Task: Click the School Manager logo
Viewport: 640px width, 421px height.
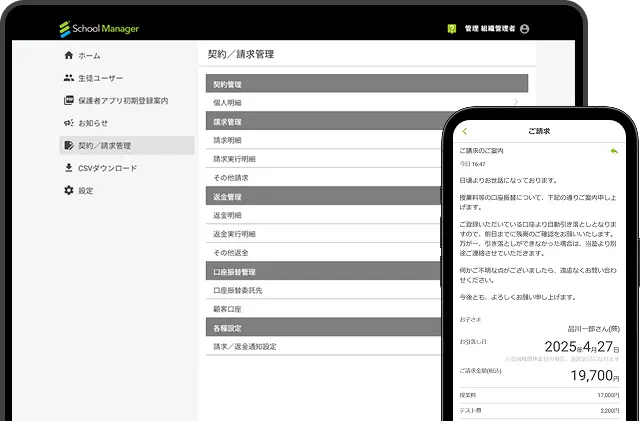Action: click(98, 29)
